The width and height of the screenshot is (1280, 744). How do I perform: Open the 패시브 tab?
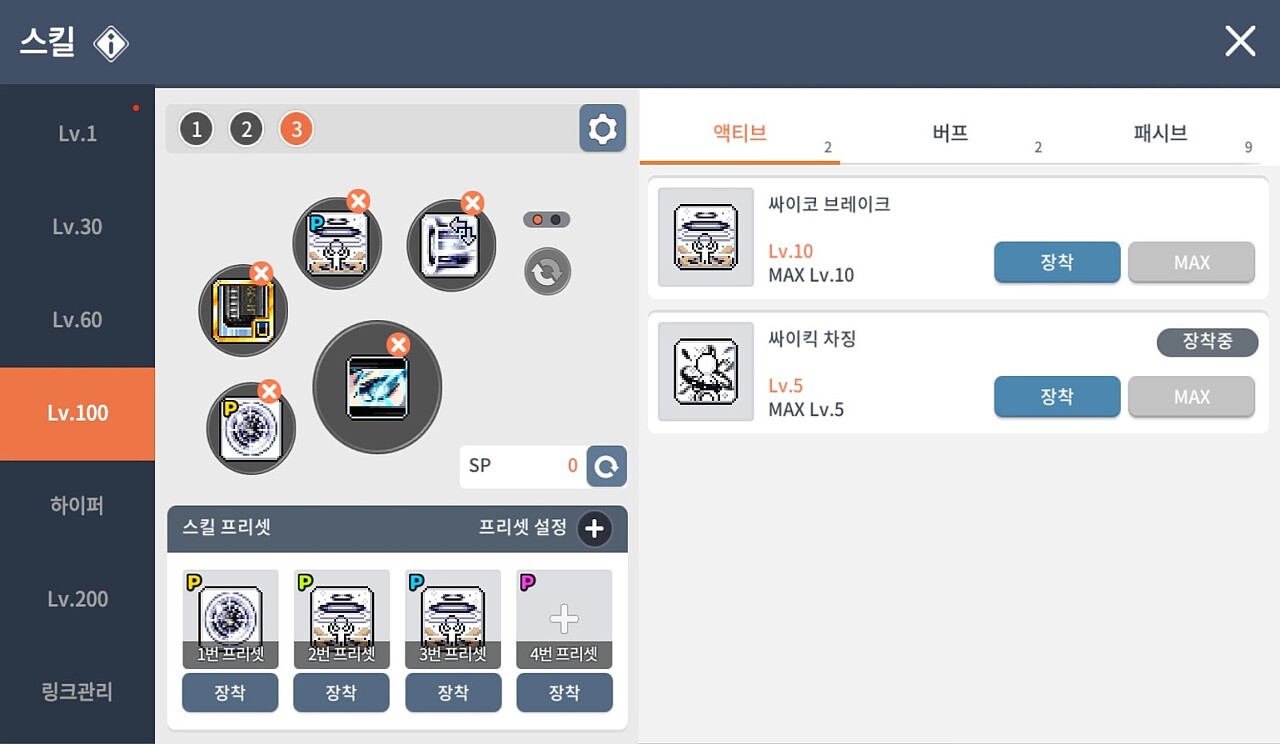click(1160, 133)
